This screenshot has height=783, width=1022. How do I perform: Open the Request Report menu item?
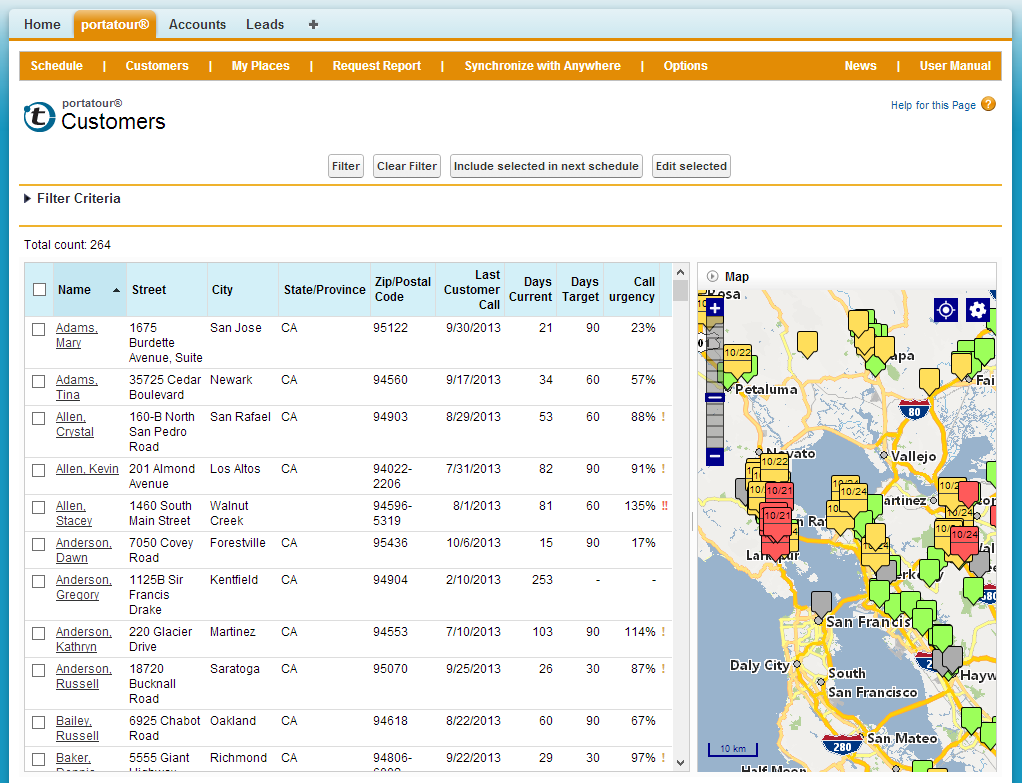pyautogui.click(x=376, y=66)
